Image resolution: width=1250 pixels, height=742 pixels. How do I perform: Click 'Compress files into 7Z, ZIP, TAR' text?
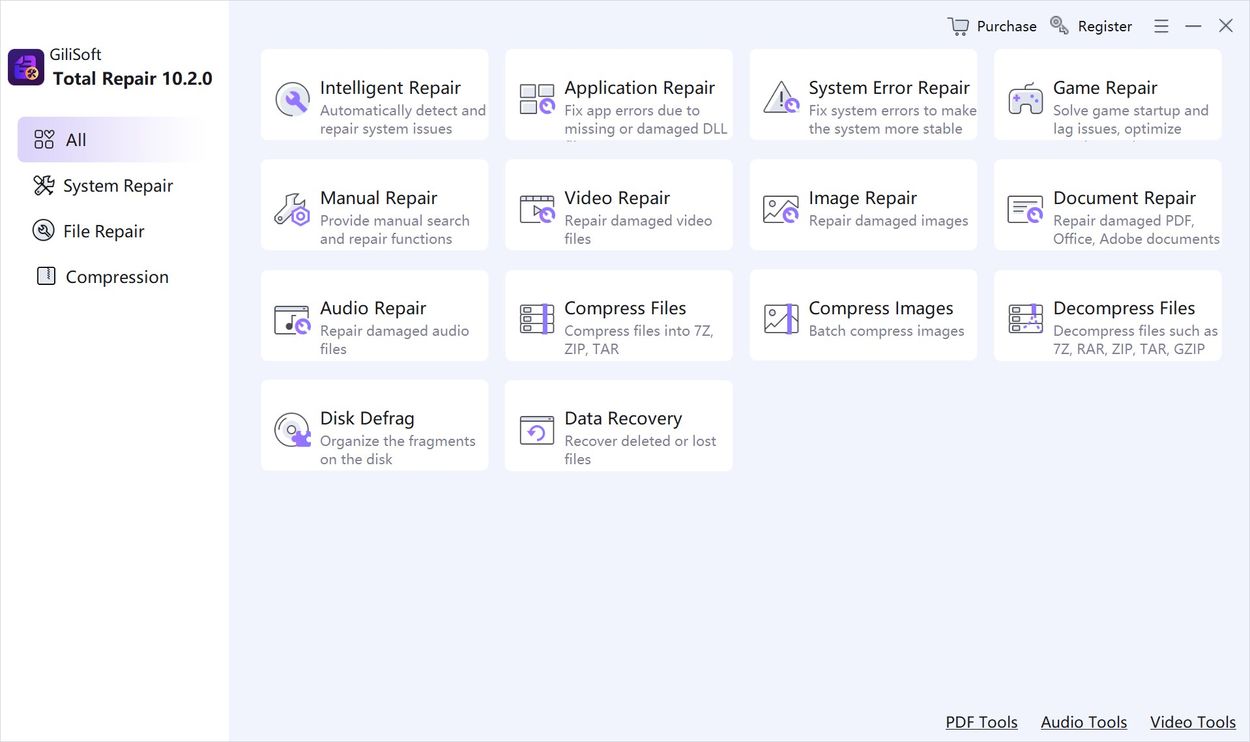[639, 340]
